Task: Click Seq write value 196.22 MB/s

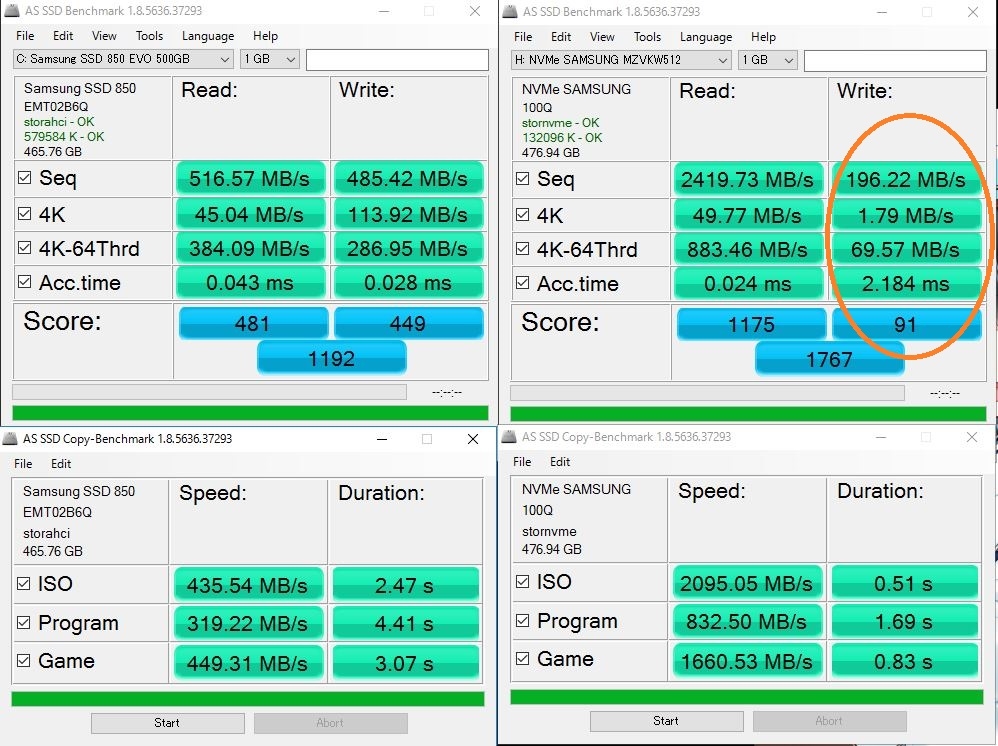Action: click(906, 179)
